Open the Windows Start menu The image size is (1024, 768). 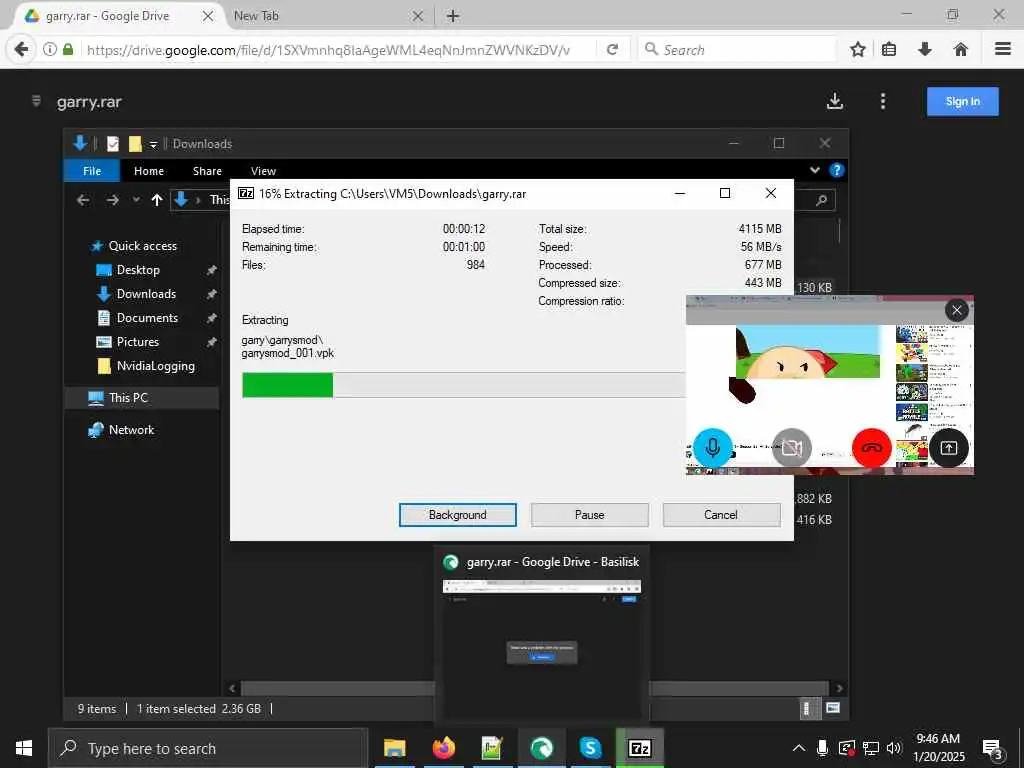[24, 748]
